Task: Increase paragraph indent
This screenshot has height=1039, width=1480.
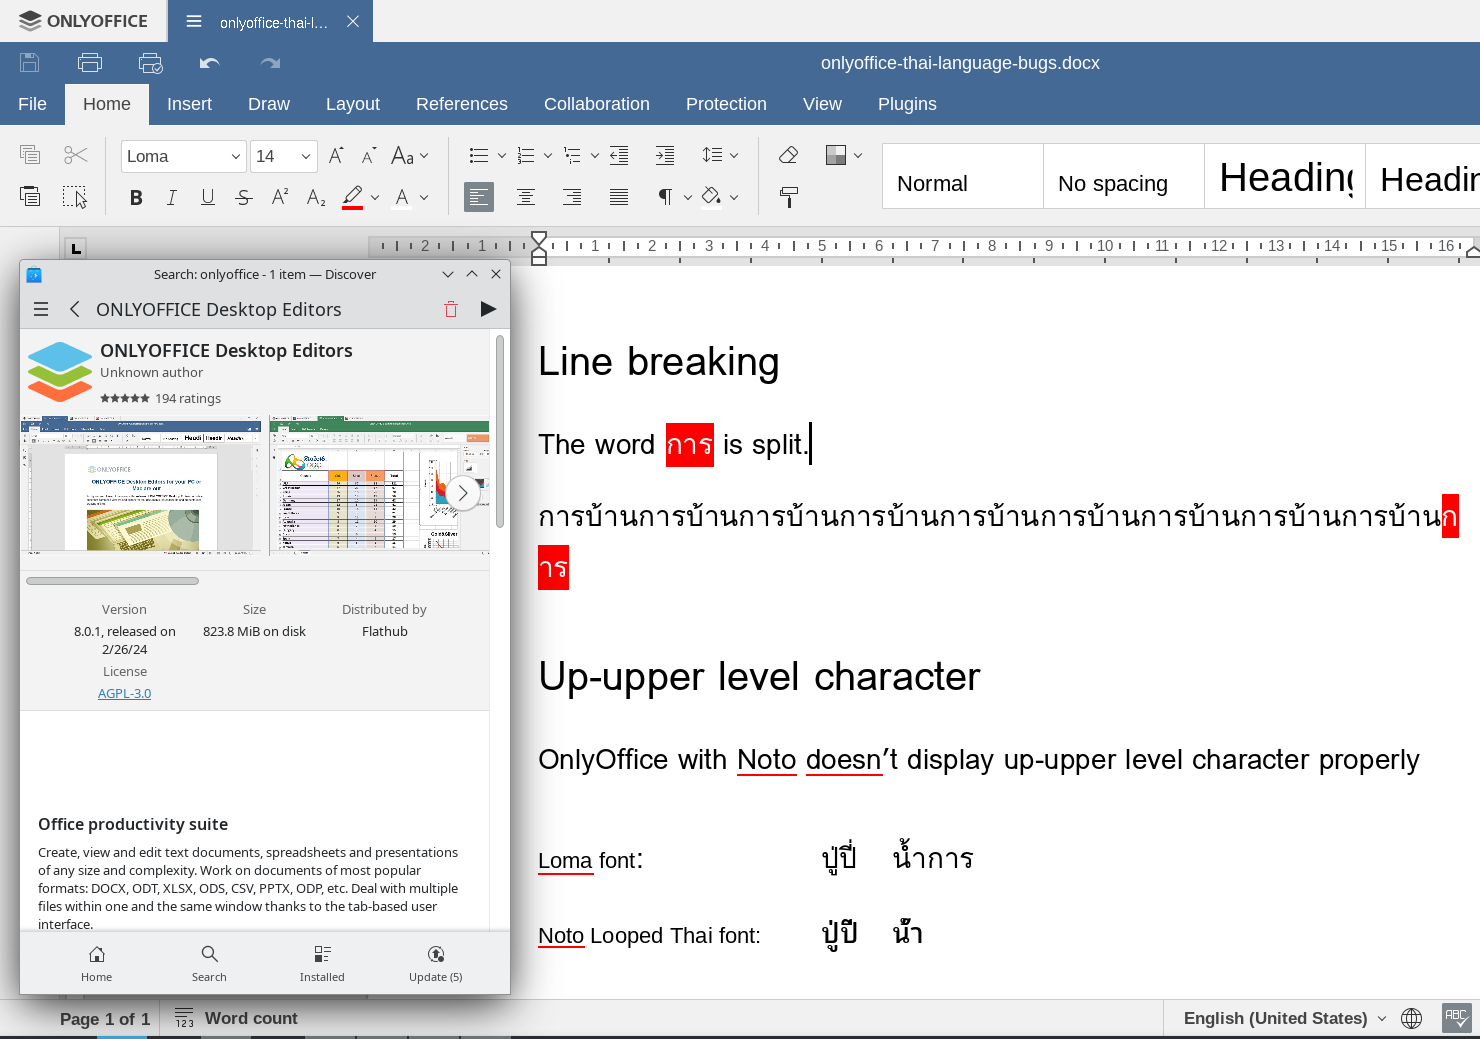Action: coord(665,155)
